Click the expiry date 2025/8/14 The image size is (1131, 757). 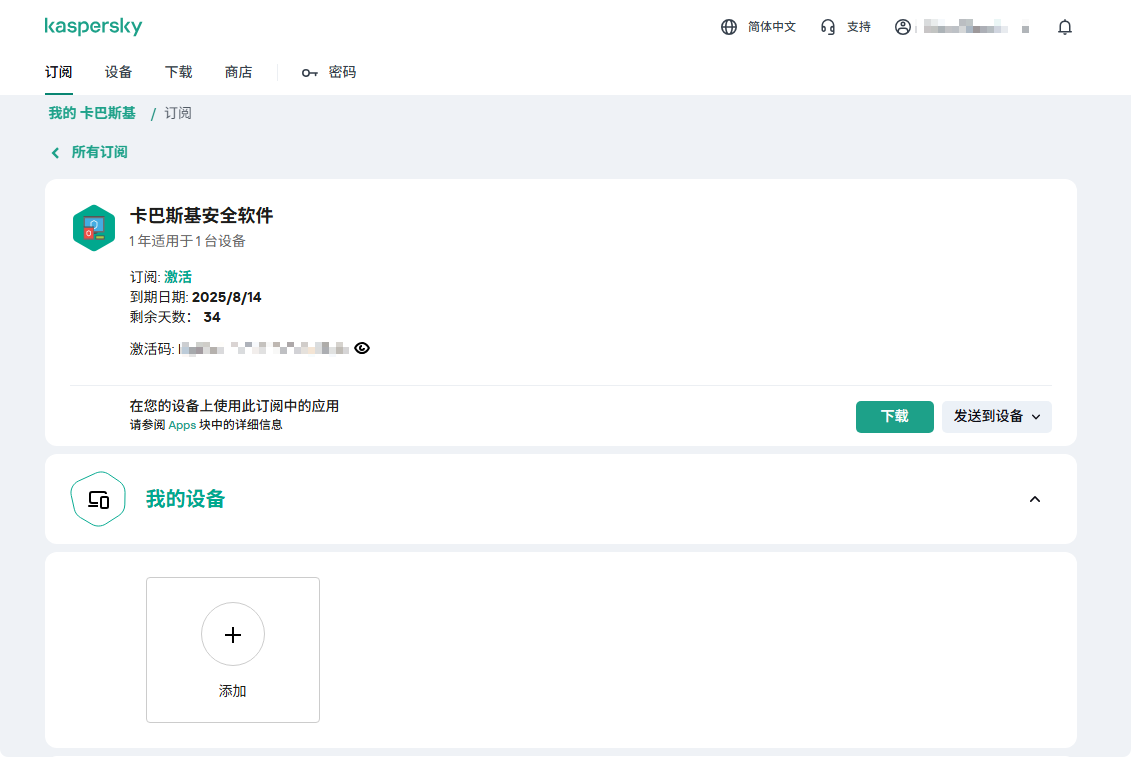[226, 297]
